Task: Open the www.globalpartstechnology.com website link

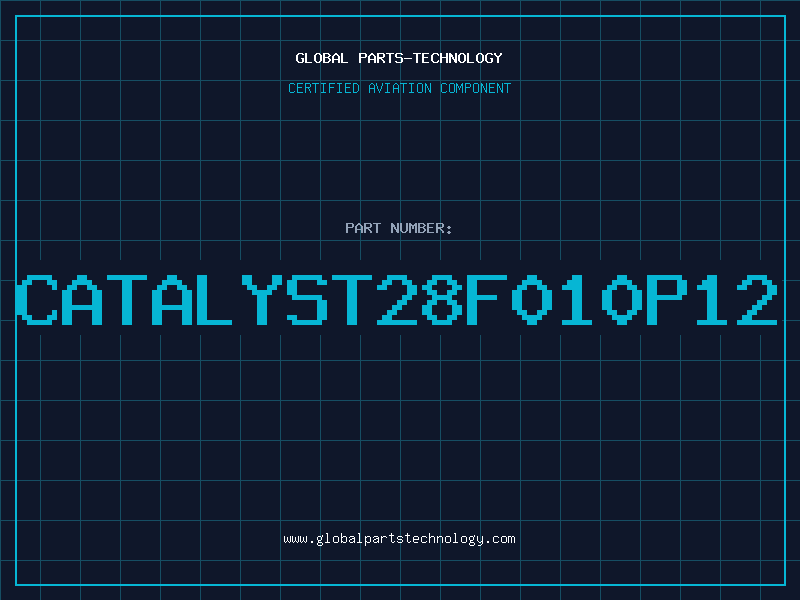Action: click(x=399, y=539)
